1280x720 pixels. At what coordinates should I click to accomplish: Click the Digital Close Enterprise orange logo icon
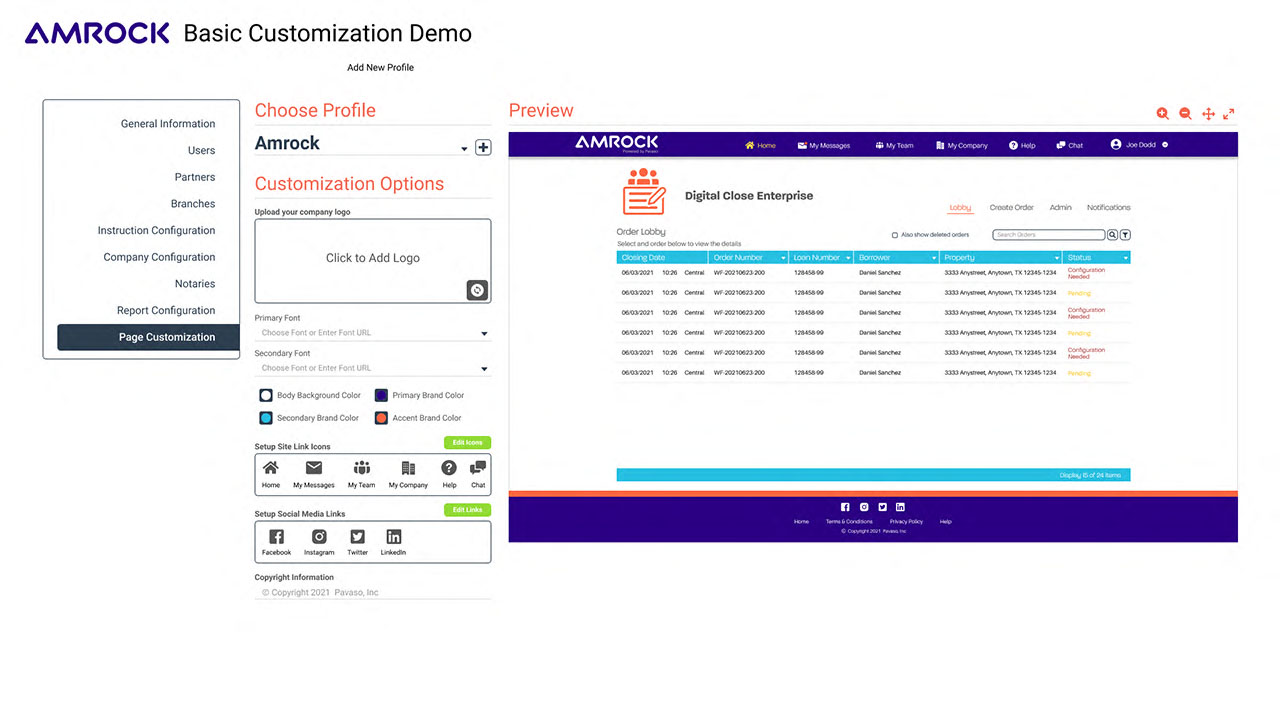pyautogui.click(x=644, y=192)
